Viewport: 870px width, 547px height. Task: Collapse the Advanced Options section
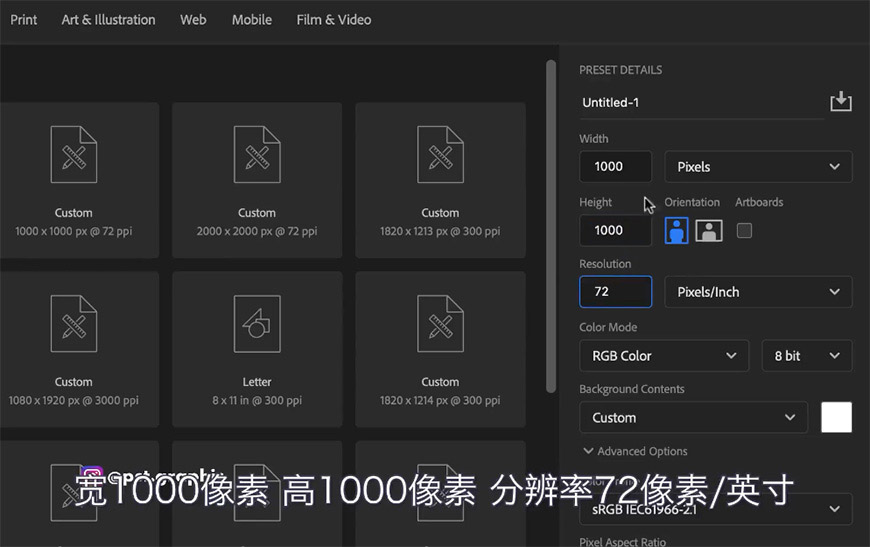tap(636, 451)
